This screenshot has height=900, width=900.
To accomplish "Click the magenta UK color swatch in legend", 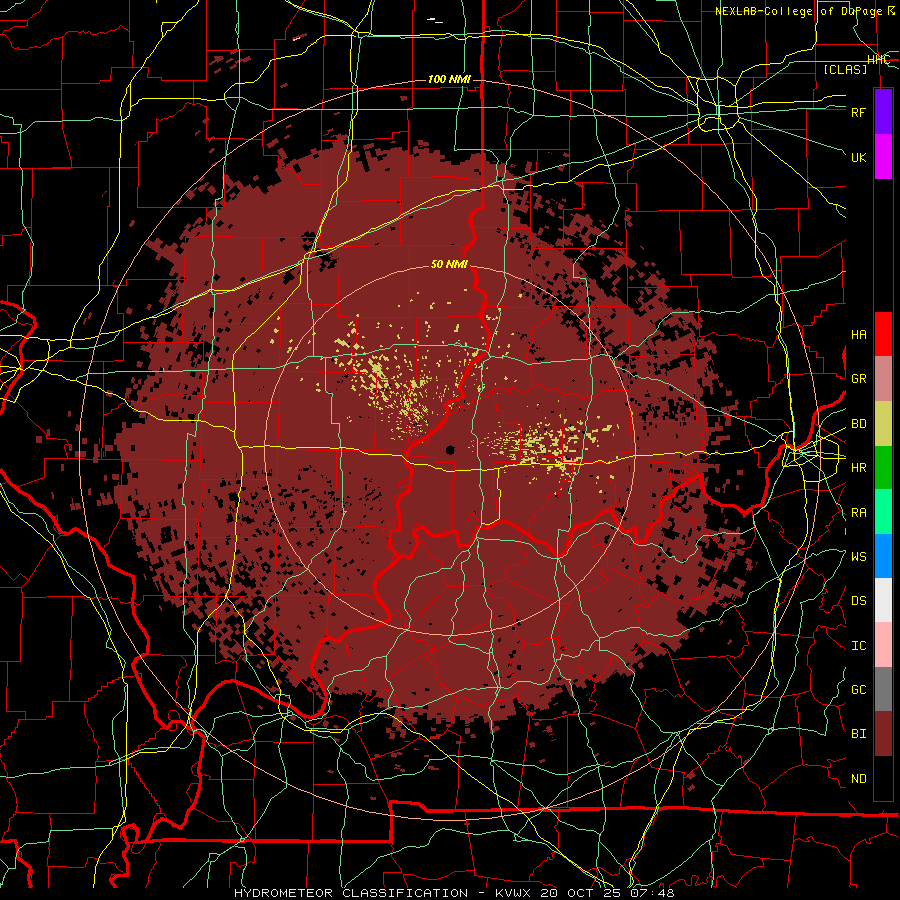I will [x=883, y=157].
